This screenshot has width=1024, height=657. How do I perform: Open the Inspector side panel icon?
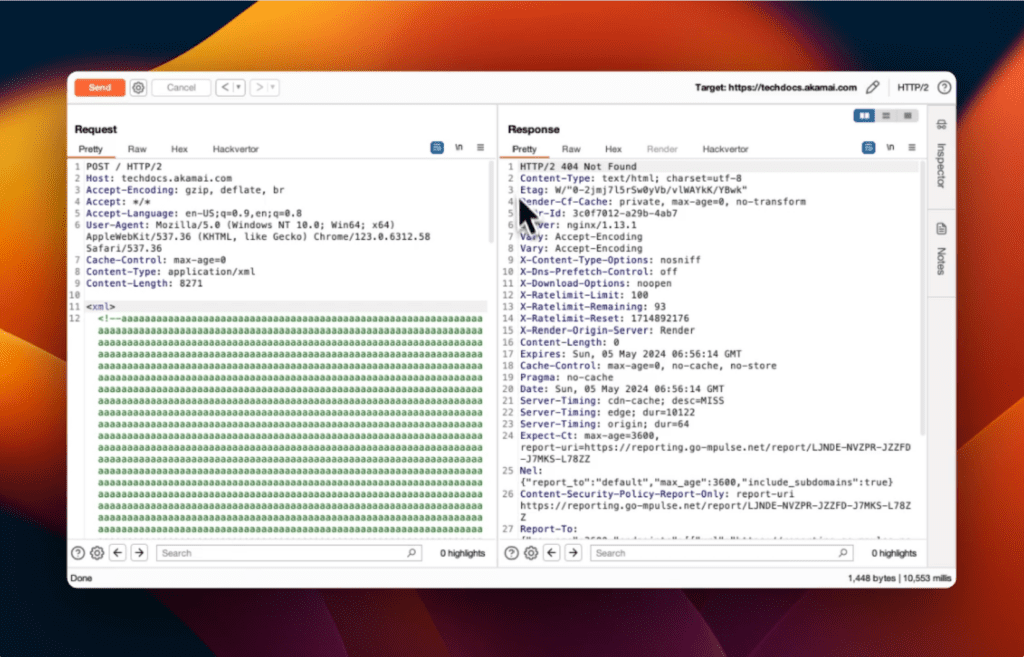pos(941,124)
